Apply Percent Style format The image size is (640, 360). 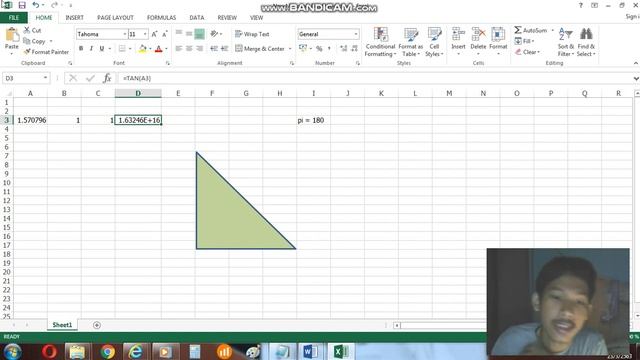319,49
